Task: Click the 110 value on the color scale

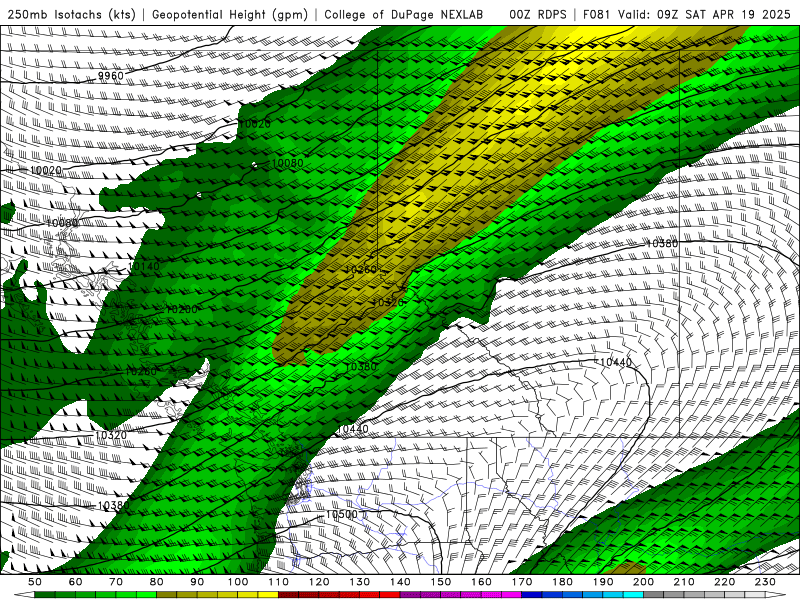Action: (279, 582)
